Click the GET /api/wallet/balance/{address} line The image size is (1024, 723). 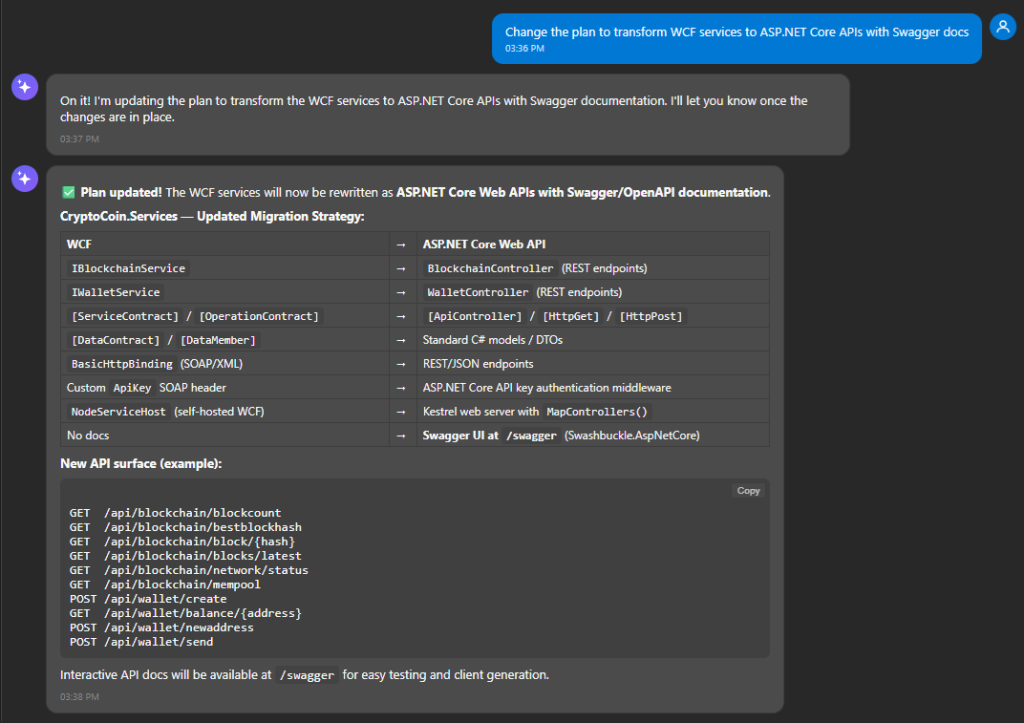tap(185, 613)
